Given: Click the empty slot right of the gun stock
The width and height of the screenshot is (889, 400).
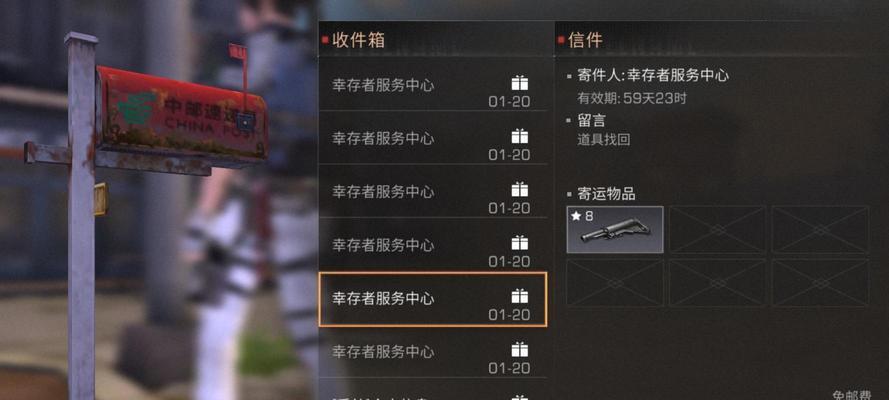Looking at the screenshot, I should click(717, 229).
